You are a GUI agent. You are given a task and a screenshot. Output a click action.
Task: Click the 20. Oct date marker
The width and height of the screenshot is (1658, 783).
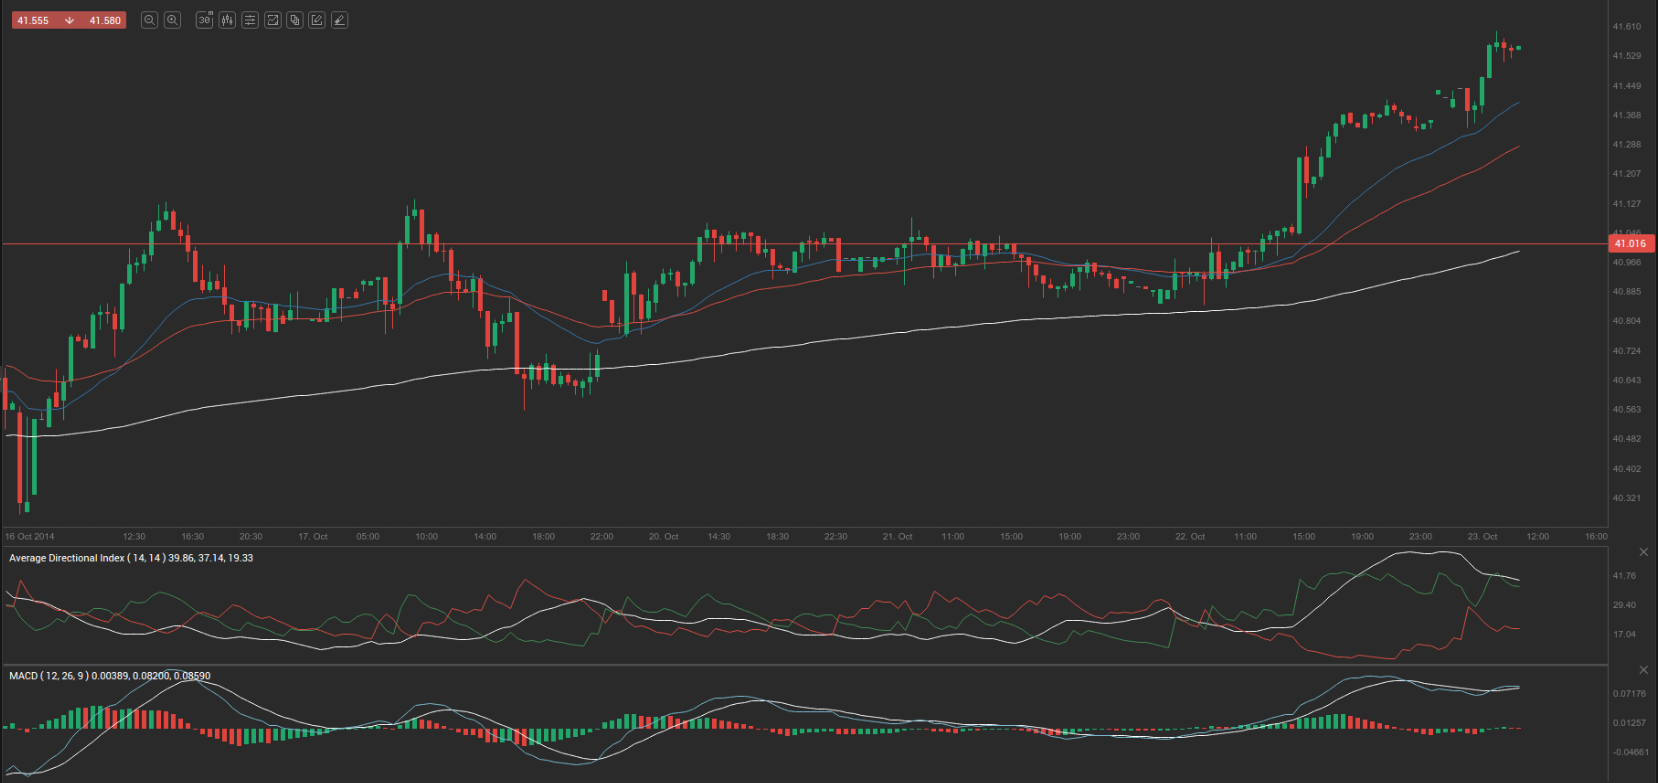tap(663, 537)
